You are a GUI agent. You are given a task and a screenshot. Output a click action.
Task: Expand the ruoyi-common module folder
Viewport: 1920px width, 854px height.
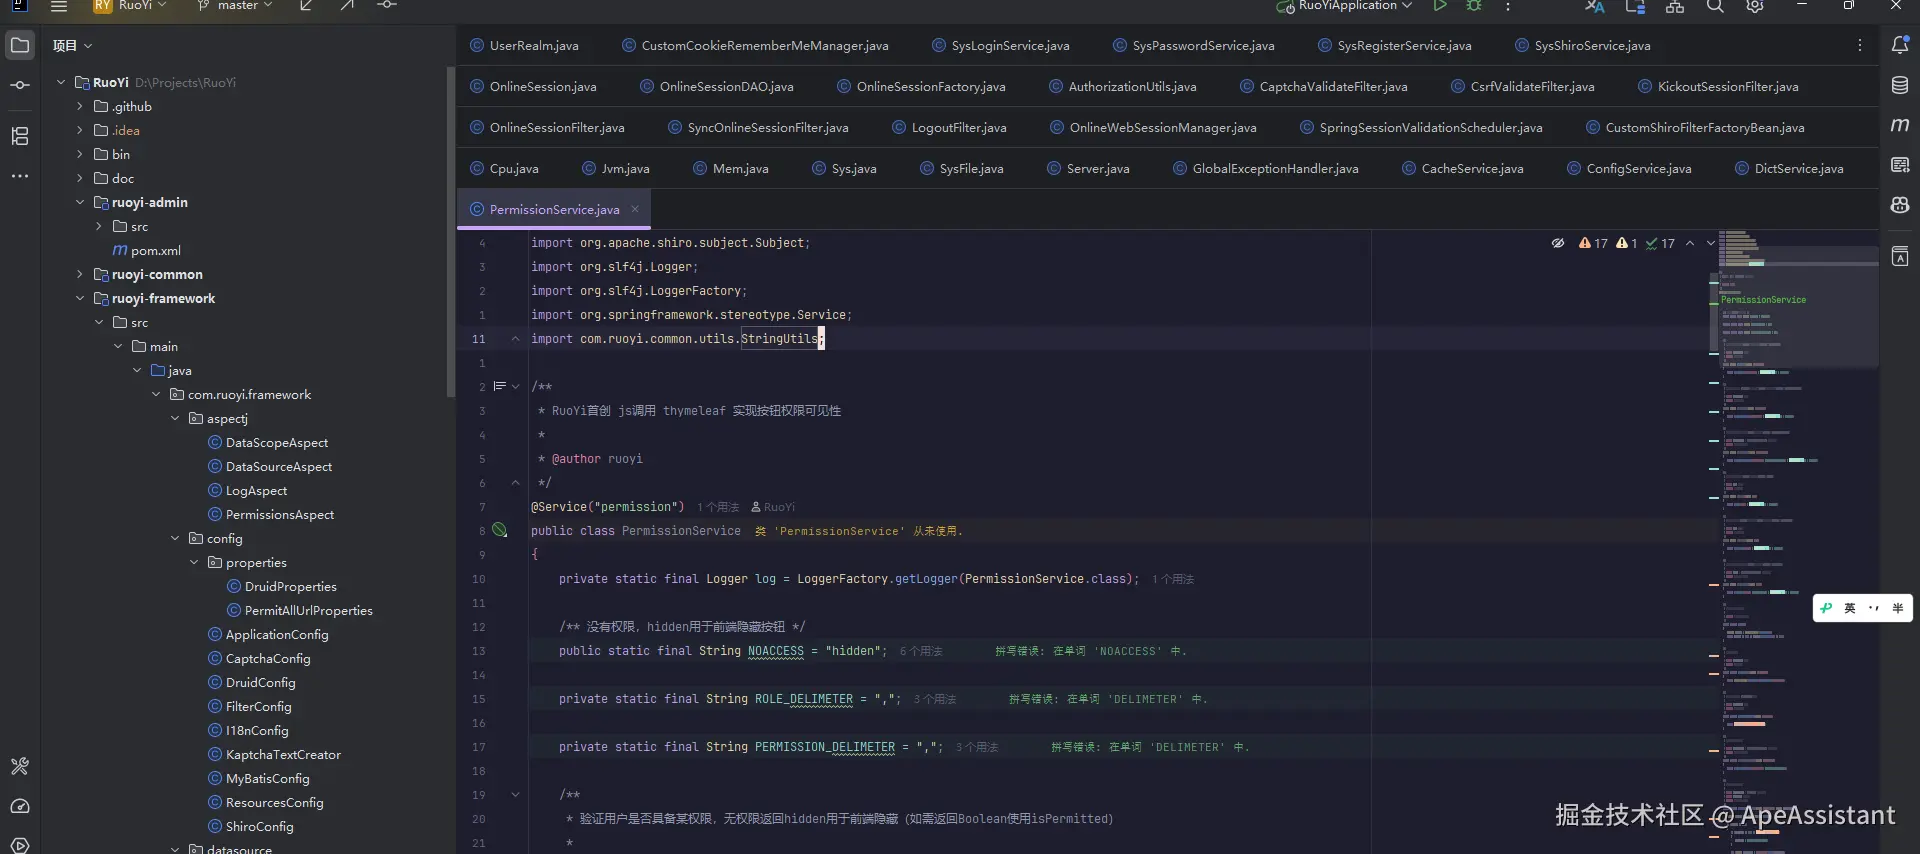coord(80,274)
